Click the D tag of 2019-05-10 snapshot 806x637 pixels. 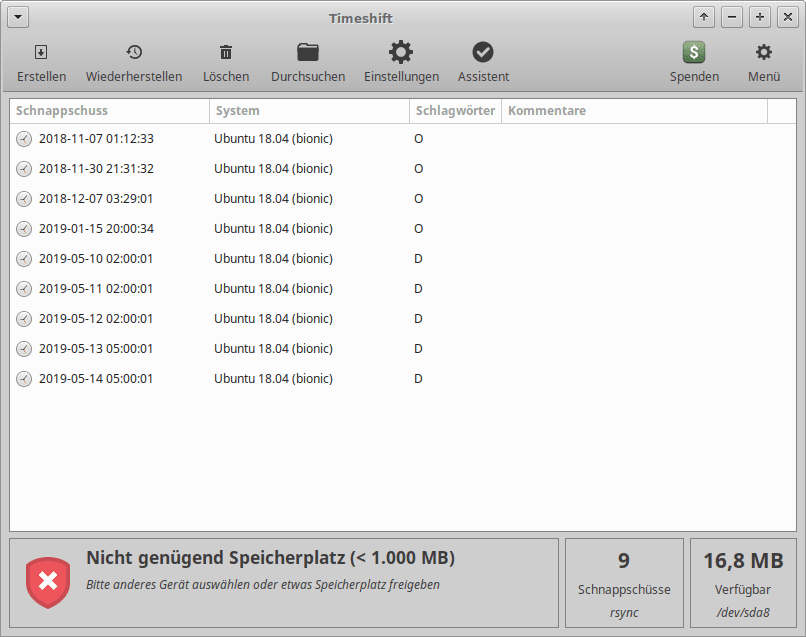[x=418, y=259]
